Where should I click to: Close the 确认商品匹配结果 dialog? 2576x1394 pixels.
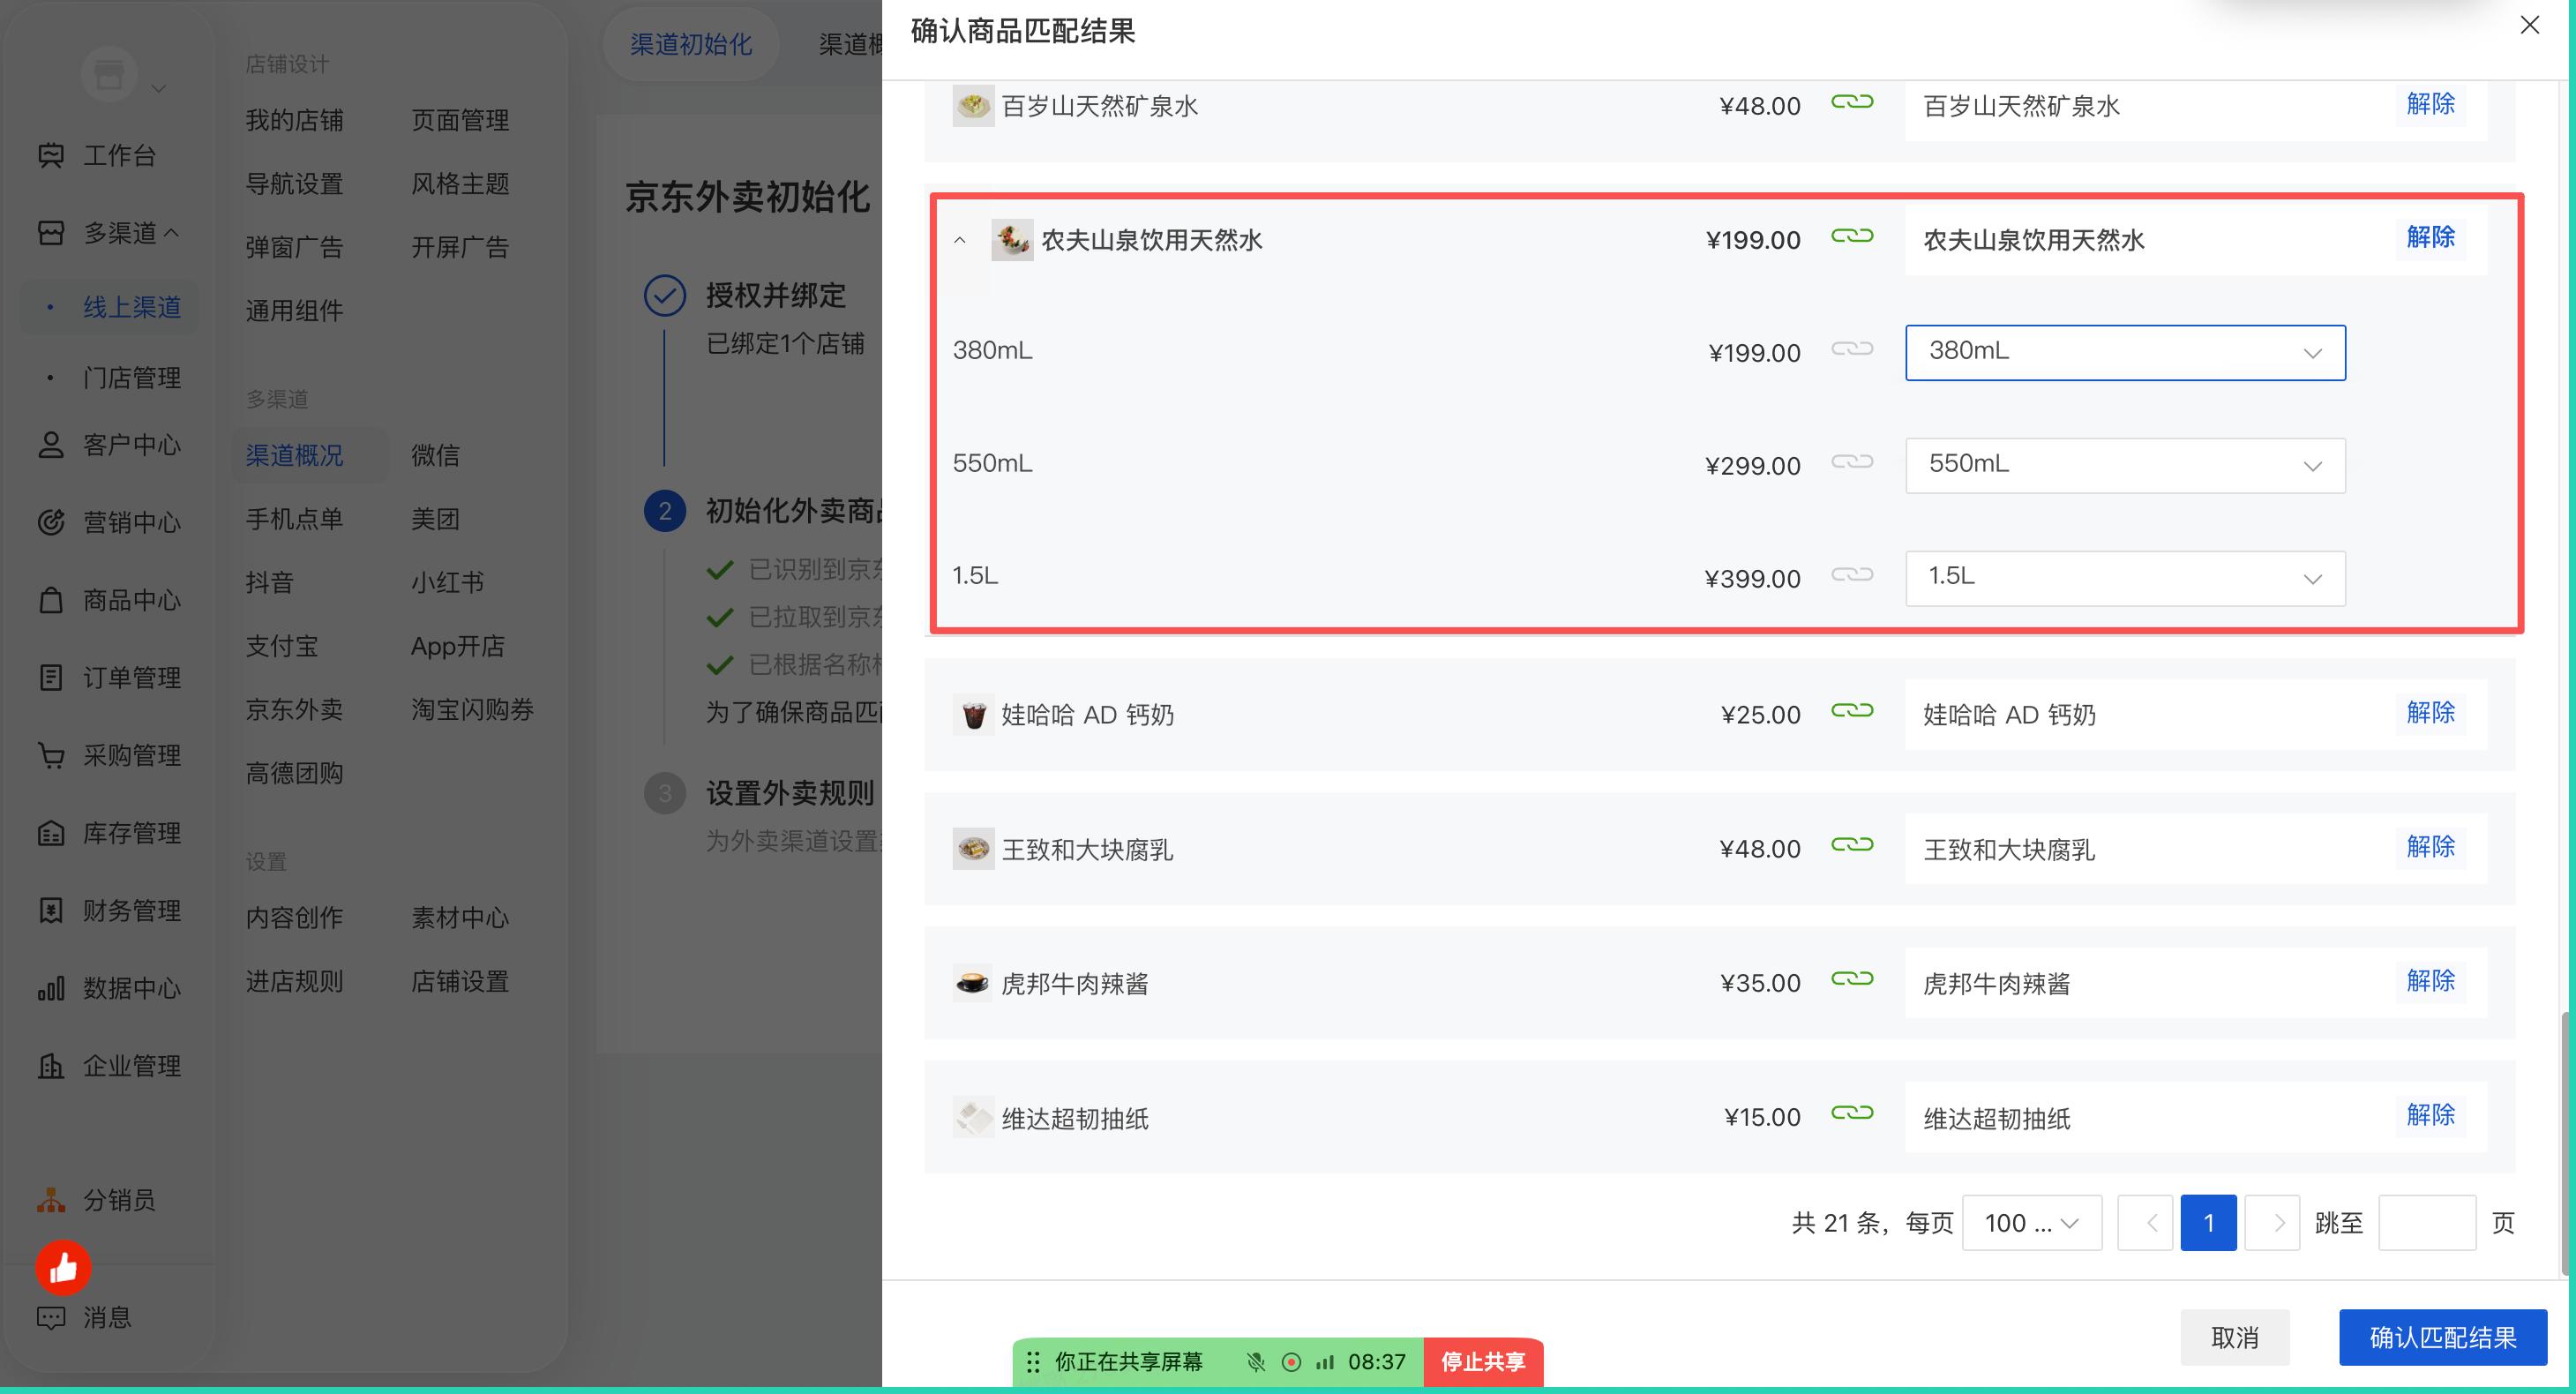(2530, 25)
